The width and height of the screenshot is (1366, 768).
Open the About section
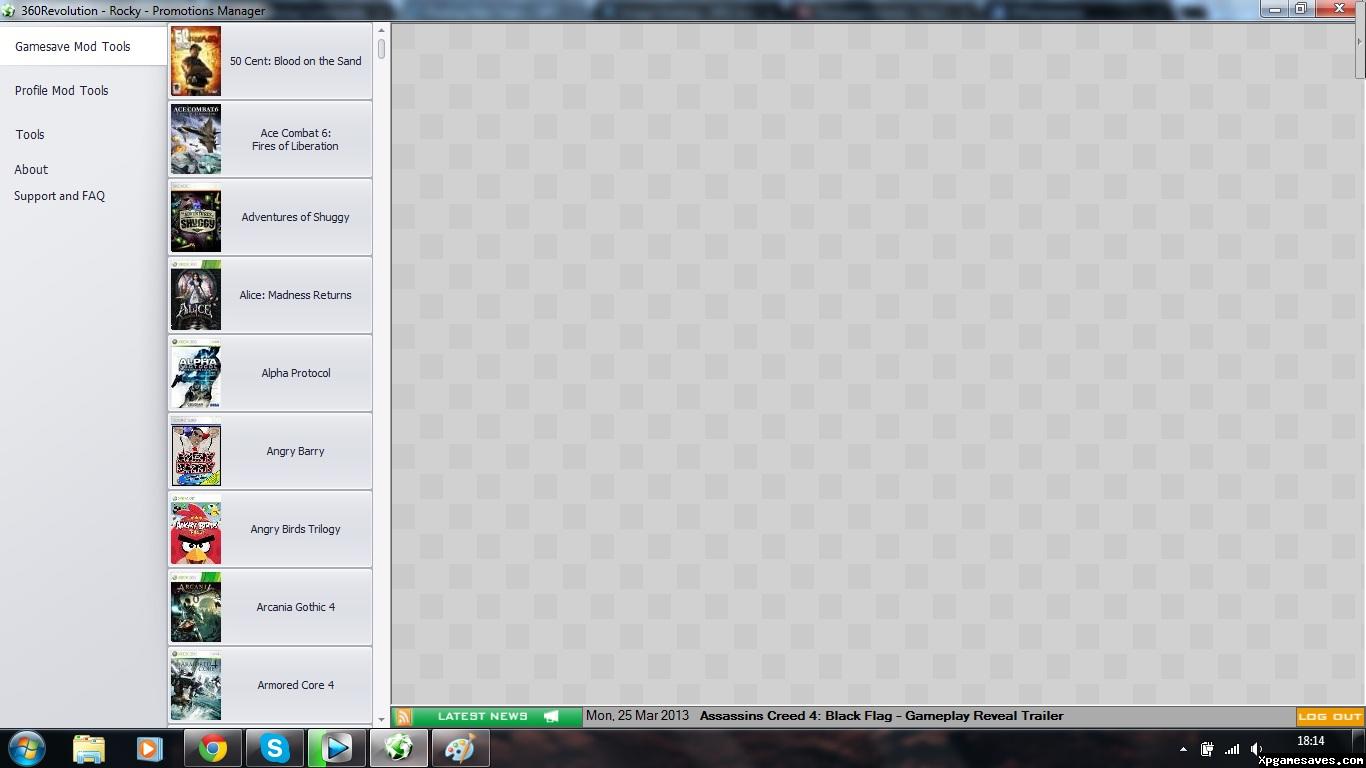31,170
